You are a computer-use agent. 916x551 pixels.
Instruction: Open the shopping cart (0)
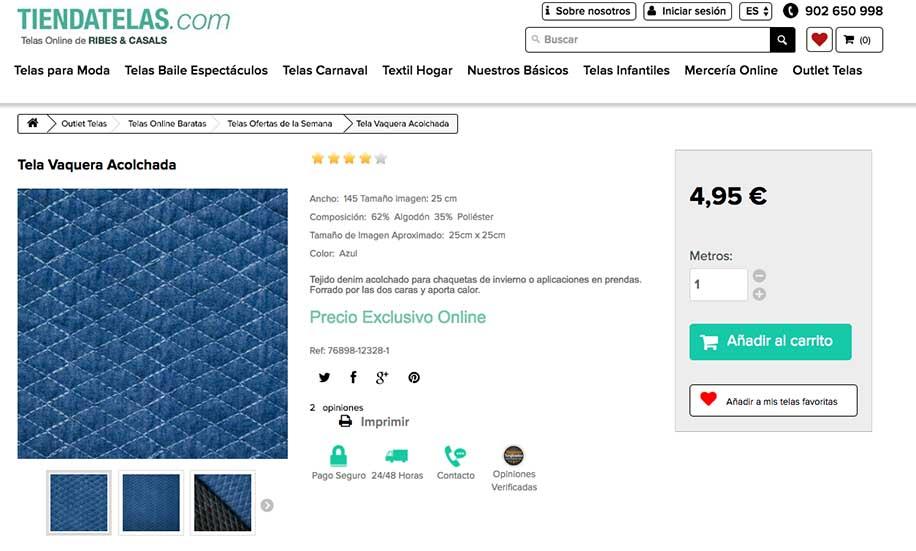859,40
